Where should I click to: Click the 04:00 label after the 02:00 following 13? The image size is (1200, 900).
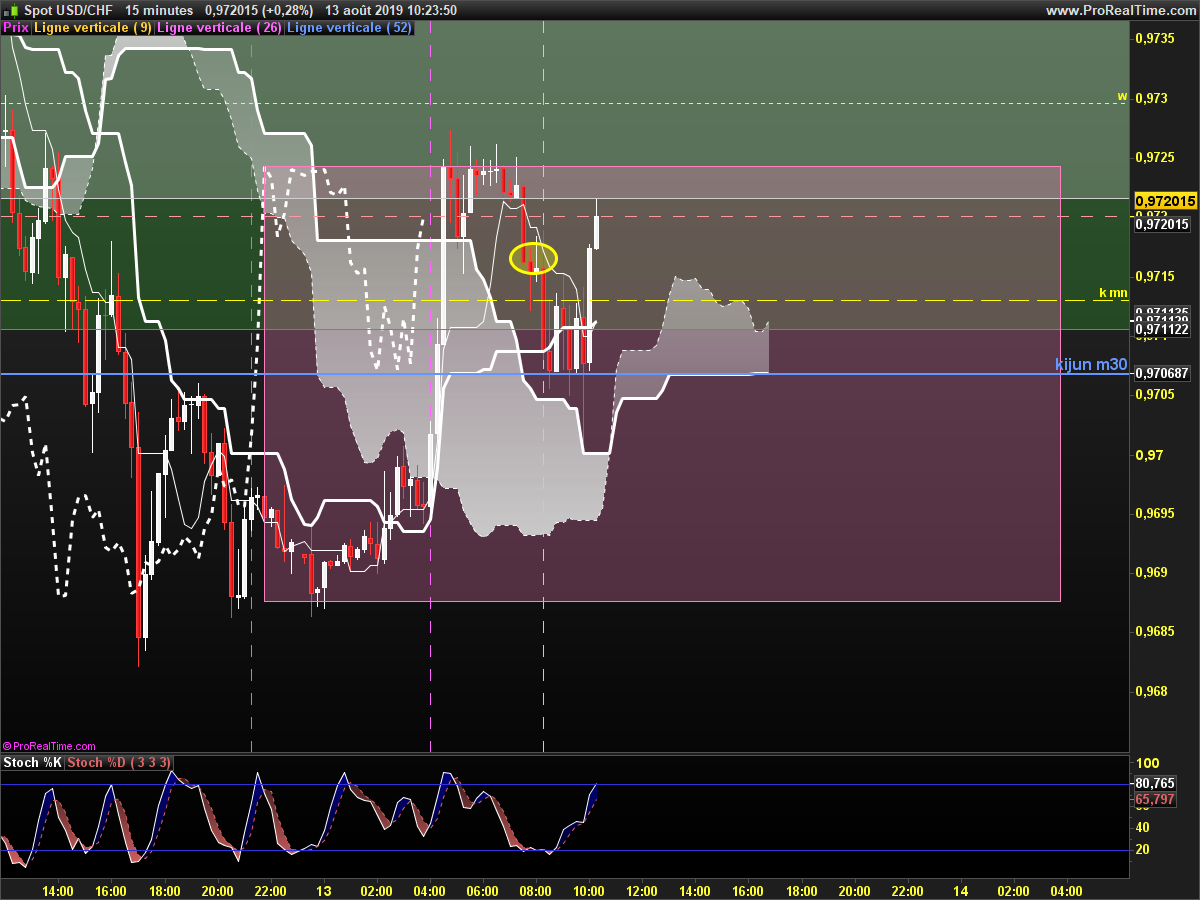pos(429,891)
